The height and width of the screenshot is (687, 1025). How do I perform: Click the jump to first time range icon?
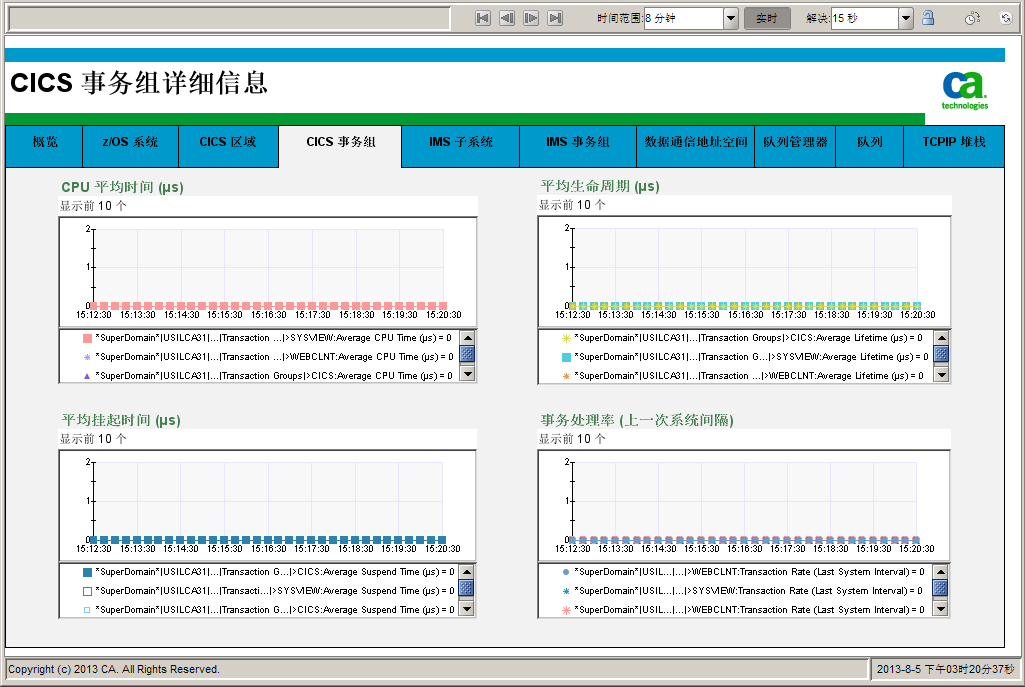483,18
